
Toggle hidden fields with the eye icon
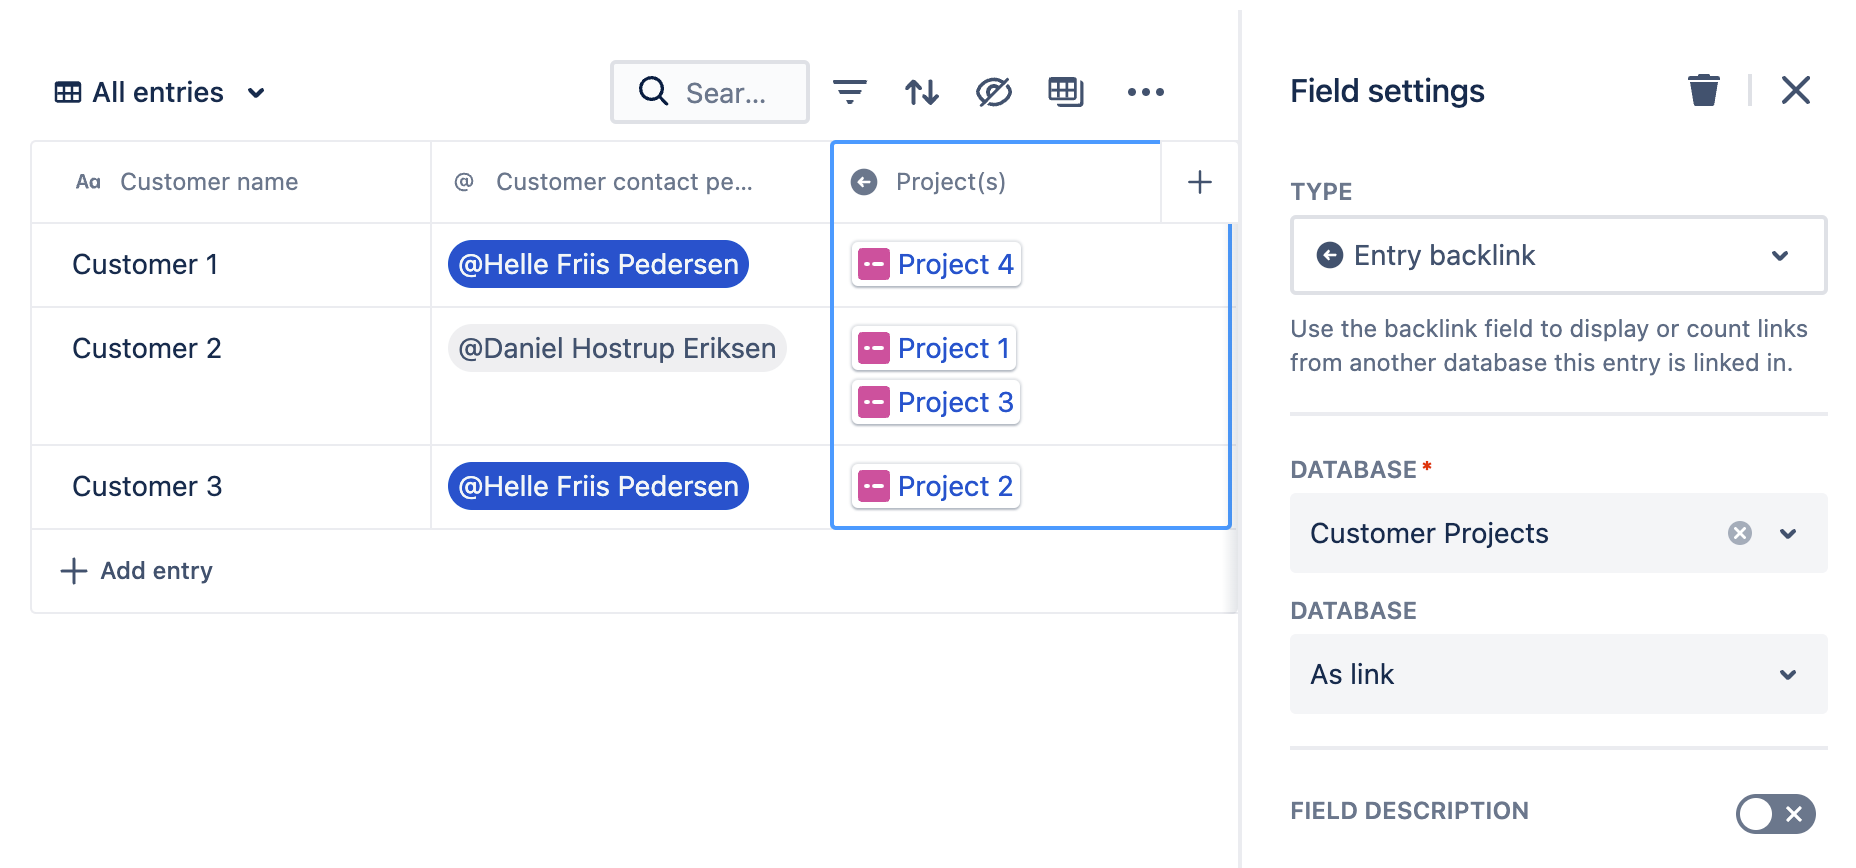(x=994, y=92)
